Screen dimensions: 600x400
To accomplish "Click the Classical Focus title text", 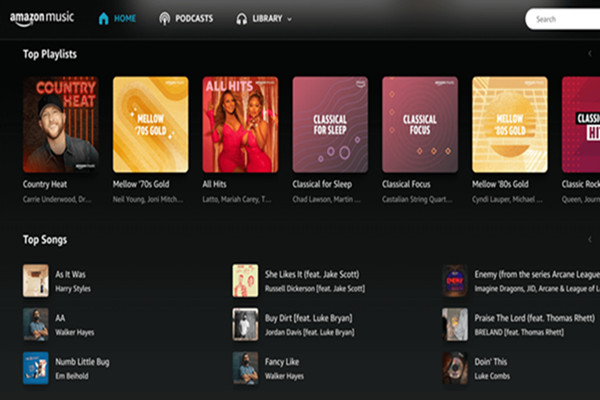I will (406, 184).
